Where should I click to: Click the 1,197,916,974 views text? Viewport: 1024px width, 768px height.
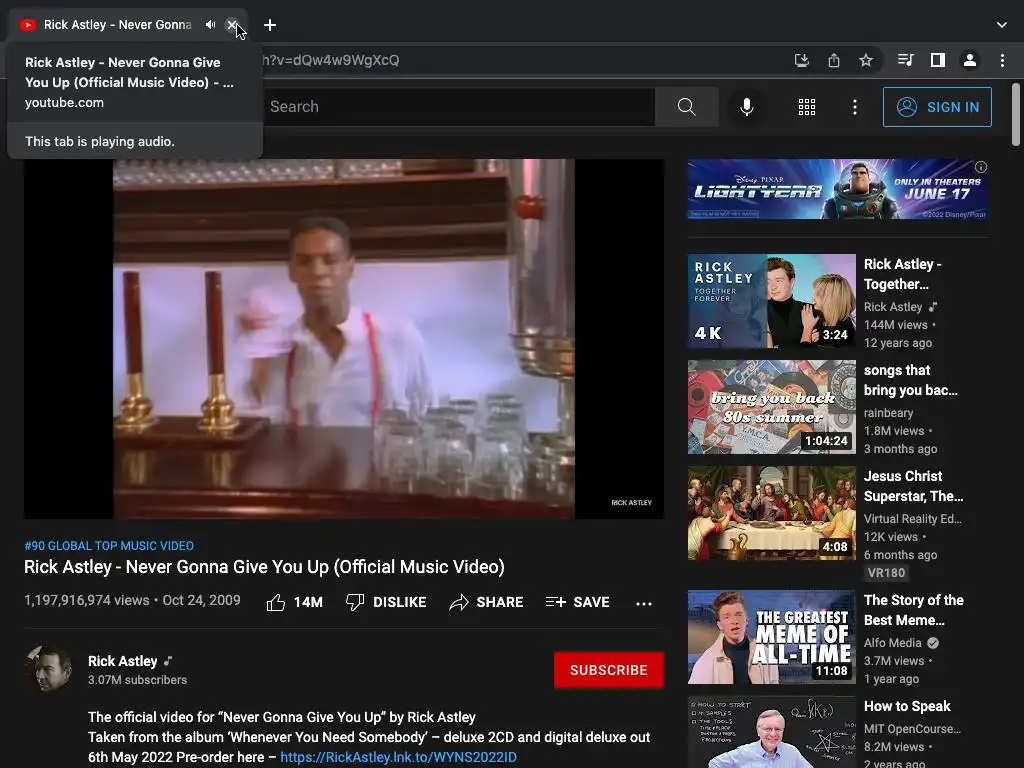coord(87,600)
